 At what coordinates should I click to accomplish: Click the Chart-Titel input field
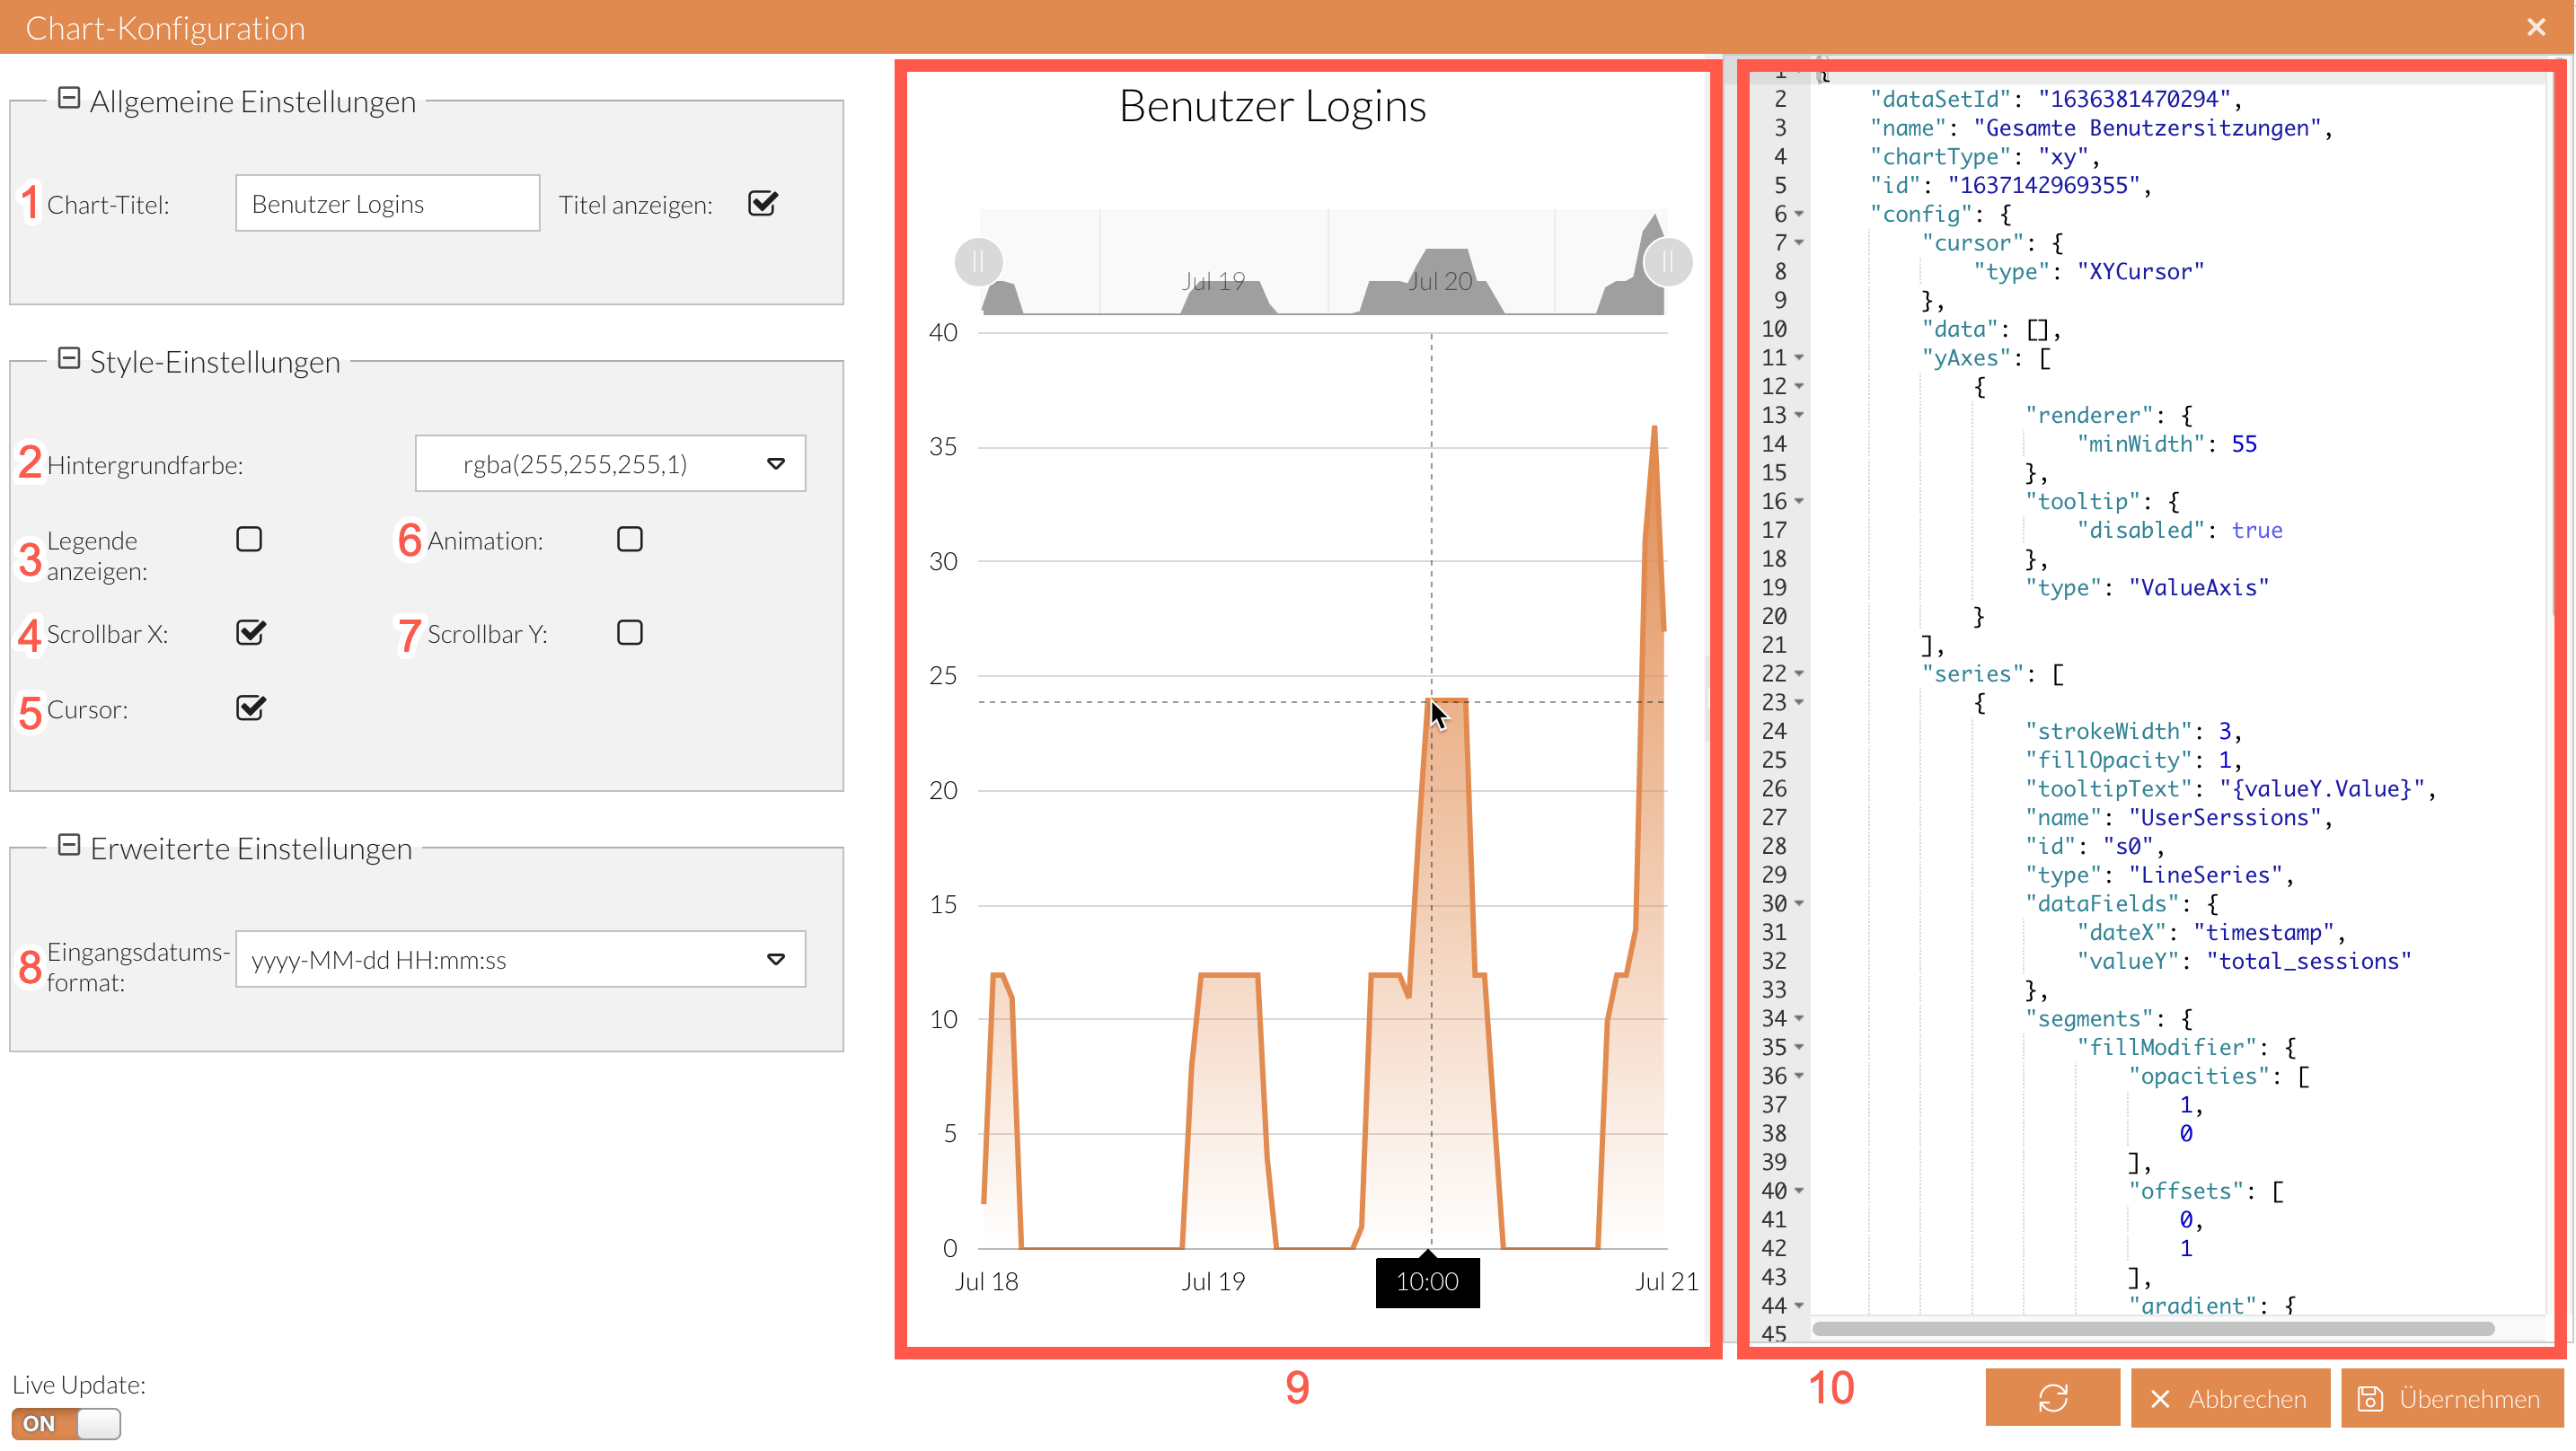(388, 203)
